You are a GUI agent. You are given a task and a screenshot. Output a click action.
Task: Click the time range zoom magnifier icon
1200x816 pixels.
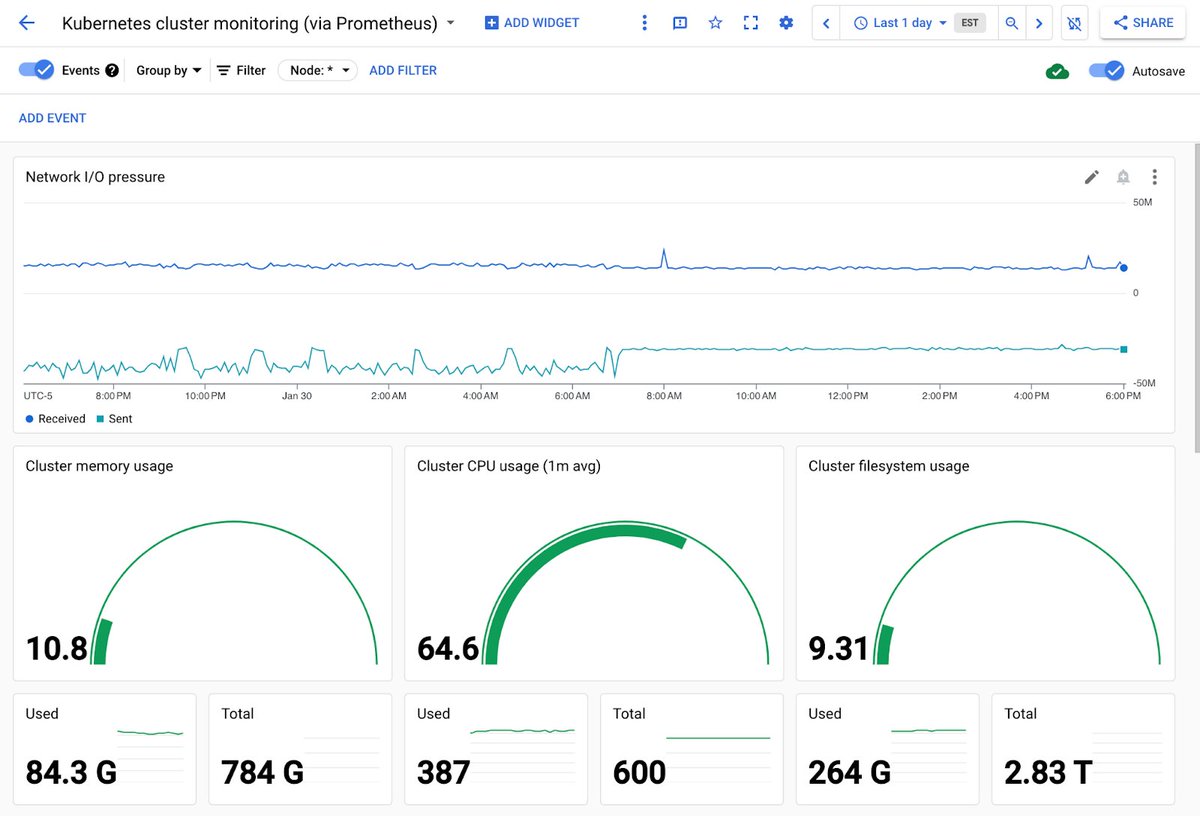(x=1012, y=23)
